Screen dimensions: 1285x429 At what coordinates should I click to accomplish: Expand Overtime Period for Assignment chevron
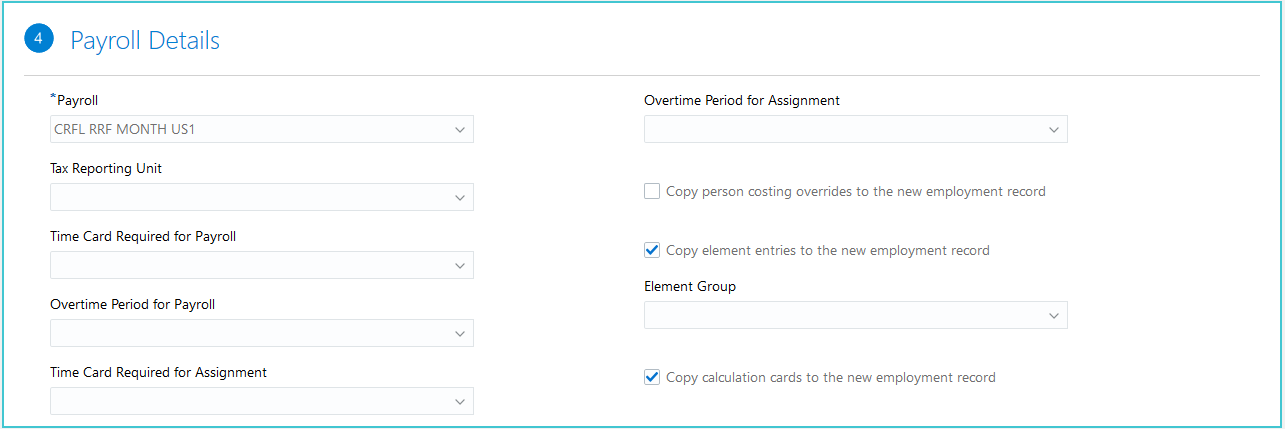point(1053,130)
